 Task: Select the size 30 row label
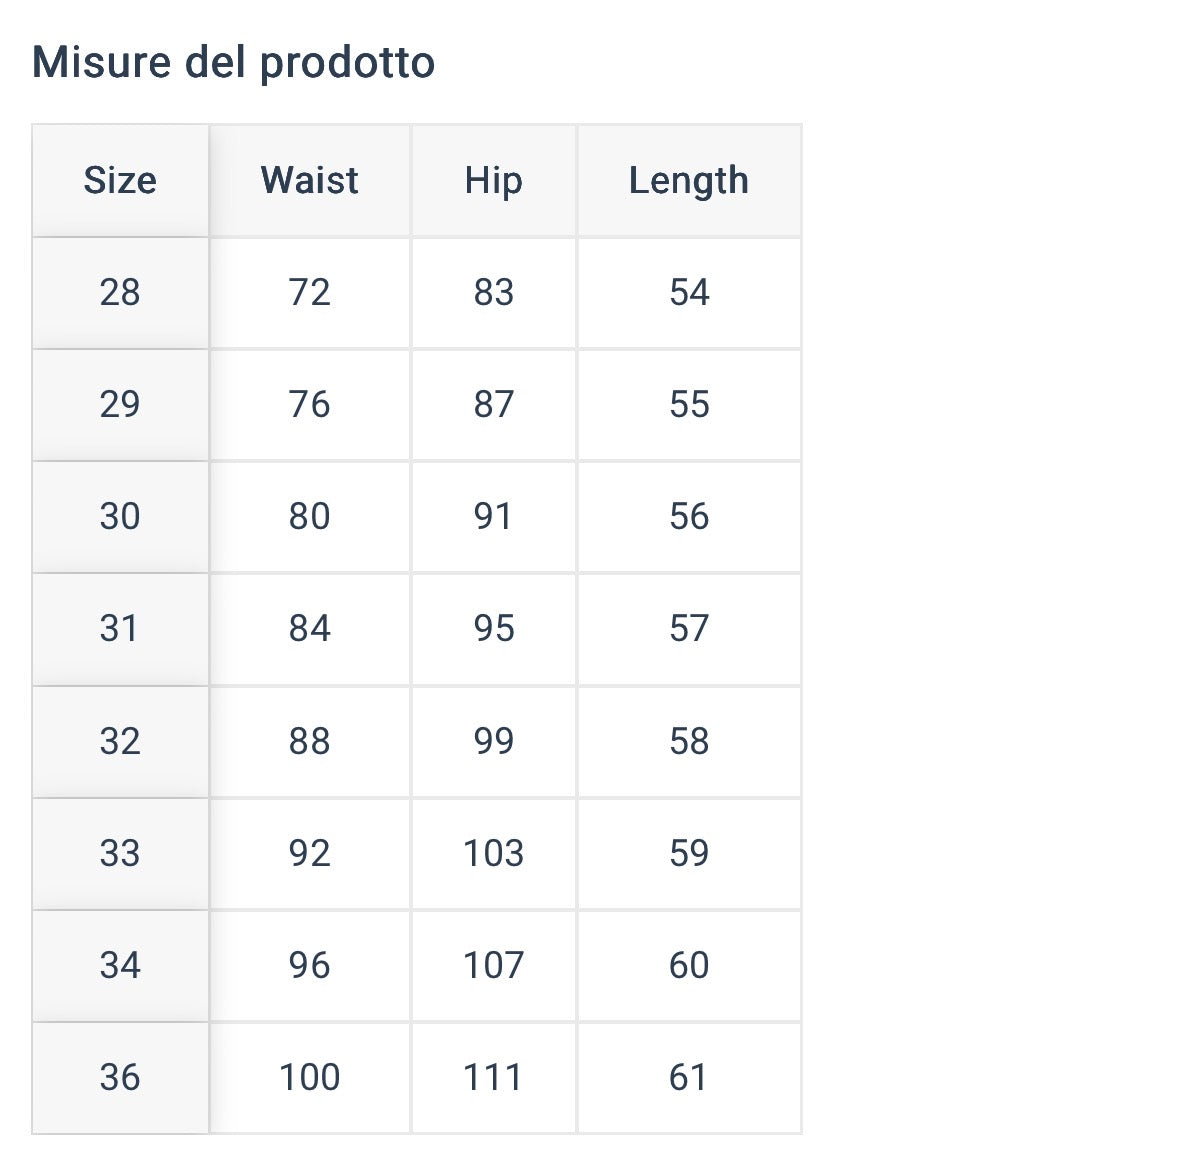(x=120, y=517)
